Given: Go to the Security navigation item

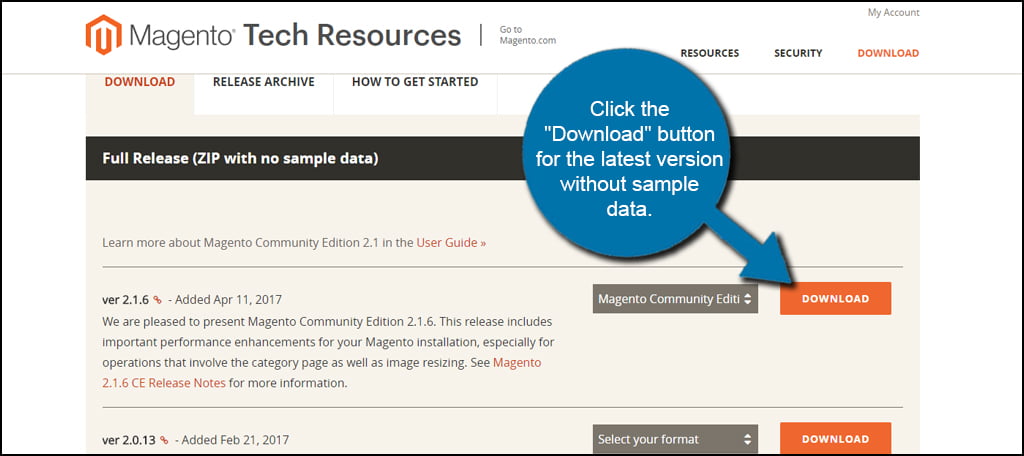Looking at the screenshot, I should coord(798,53).
